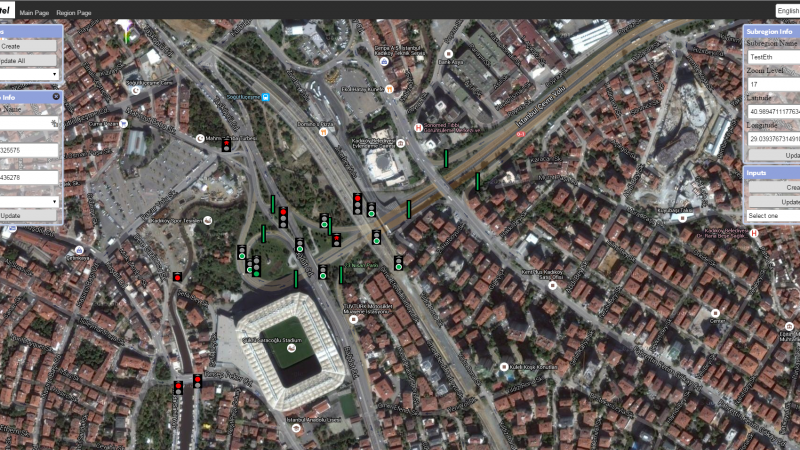Click the Istanbul Çevre Yolu road label
800x450 pixels.
(x=540, y=107)
